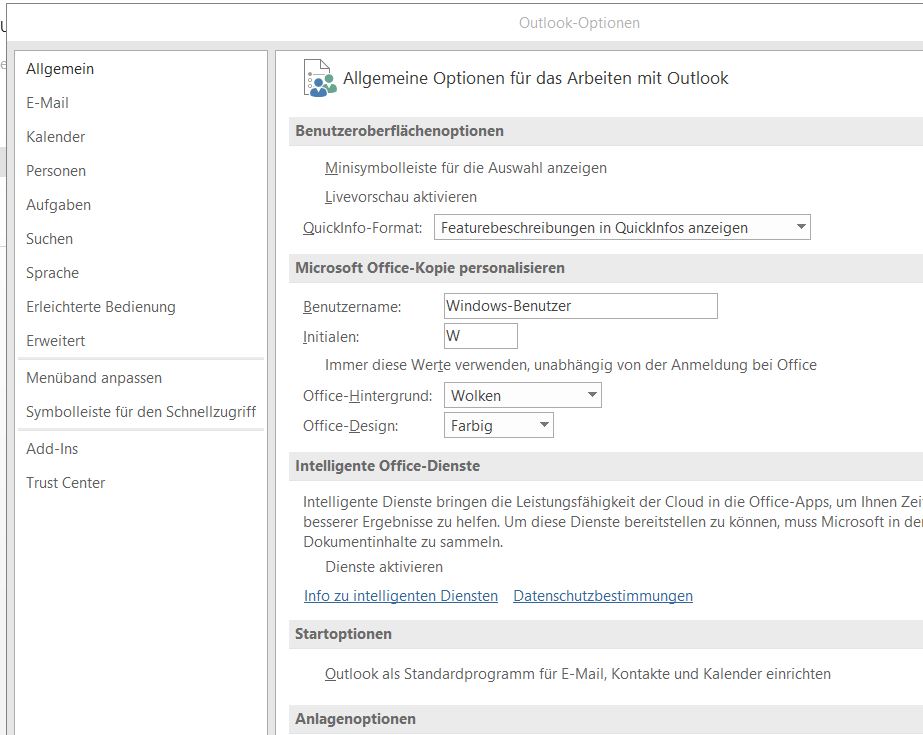Click the Anlagenoptionen section heading
923x735 pixels.
pyautogui.click(x=356, y=719)
